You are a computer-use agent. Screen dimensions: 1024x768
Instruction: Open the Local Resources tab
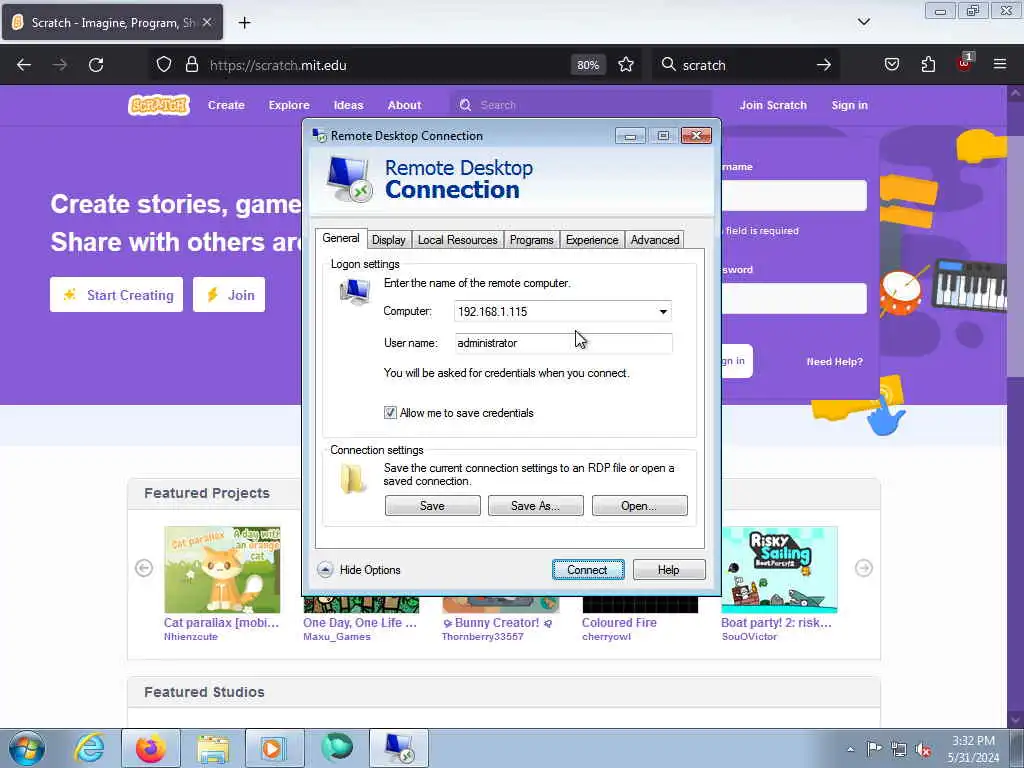click(x=457, y=240)
